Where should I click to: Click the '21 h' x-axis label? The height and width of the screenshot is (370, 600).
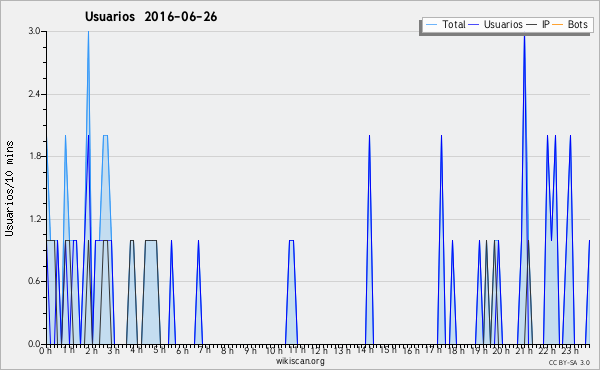pos(523,350)
